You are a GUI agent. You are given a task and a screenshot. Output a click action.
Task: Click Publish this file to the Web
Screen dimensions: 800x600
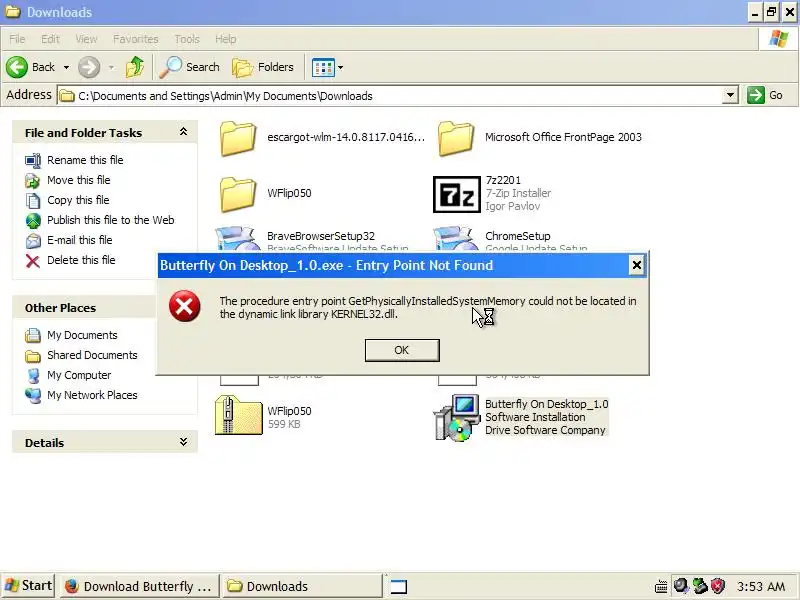111,220
